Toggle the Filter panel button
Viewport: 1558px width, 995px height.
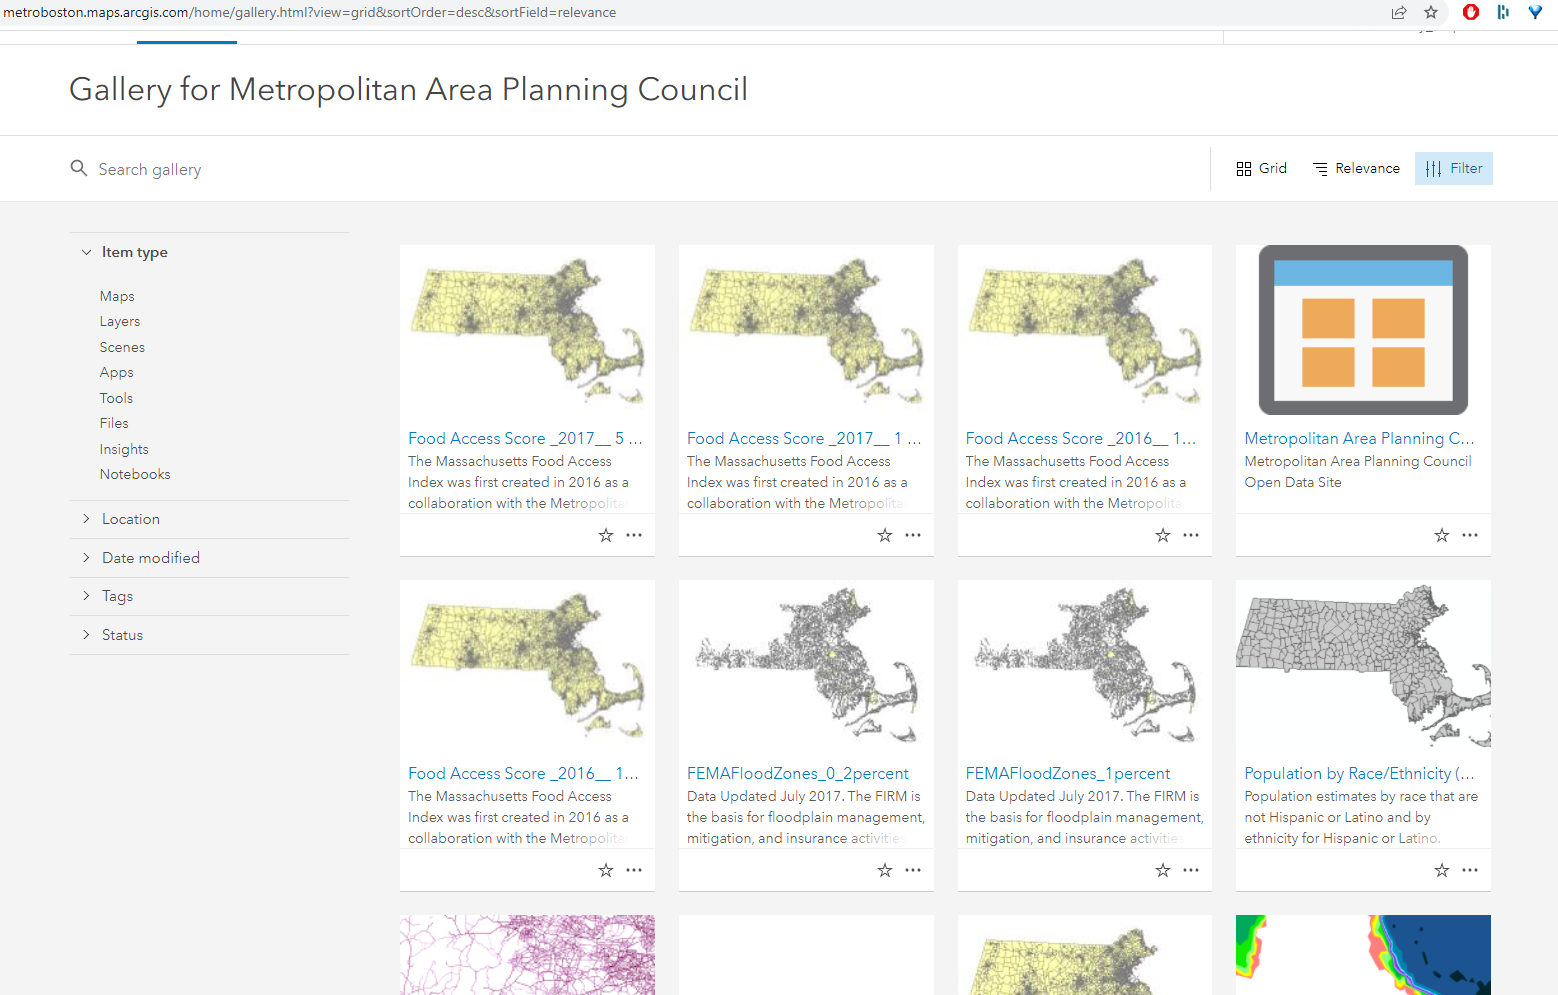(1454, 168)
